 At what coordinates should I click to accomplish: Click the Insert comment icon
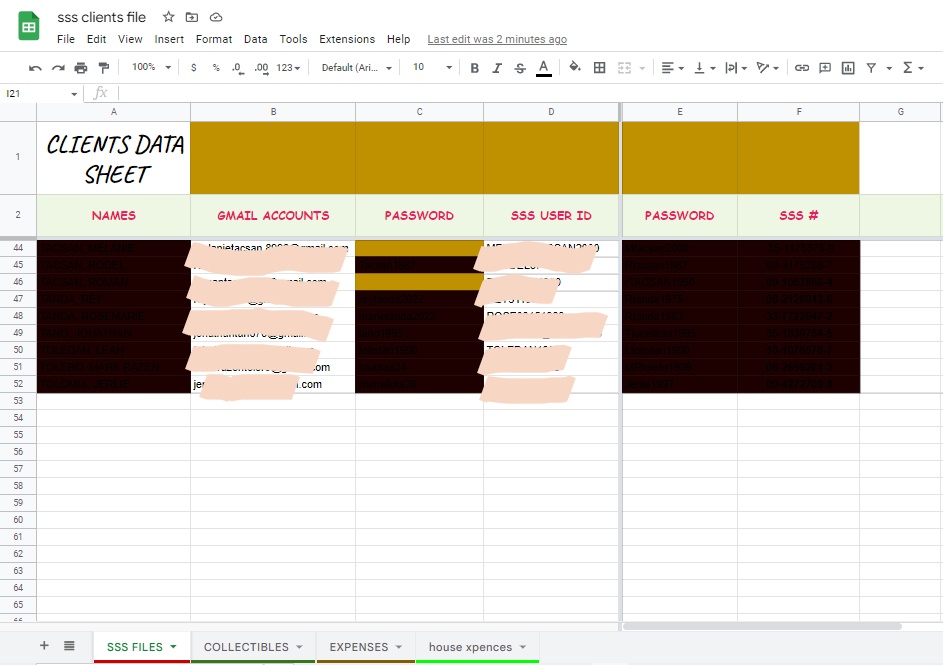825,68
